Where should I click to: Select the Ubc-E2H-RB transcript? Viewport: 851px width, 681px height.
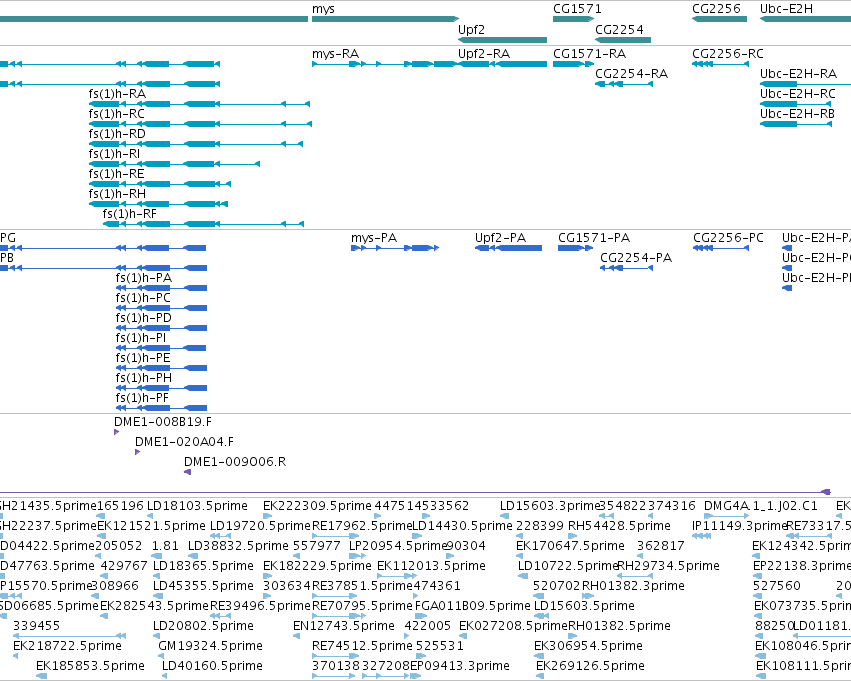796,124
